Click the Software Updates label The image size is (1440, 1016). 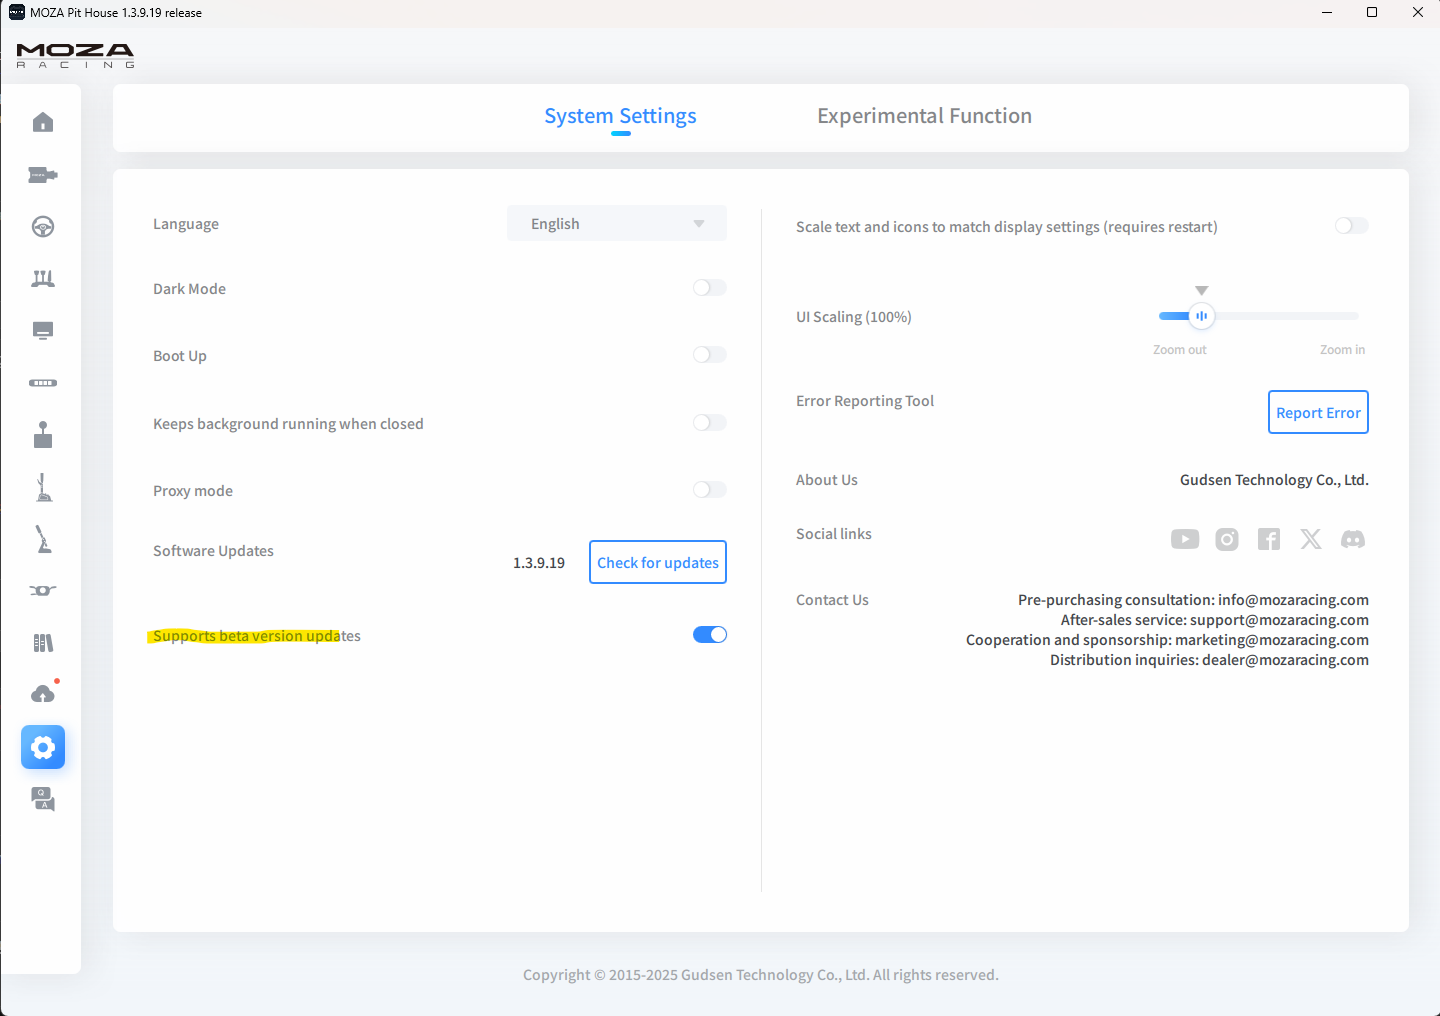click(x=213, y=551)
